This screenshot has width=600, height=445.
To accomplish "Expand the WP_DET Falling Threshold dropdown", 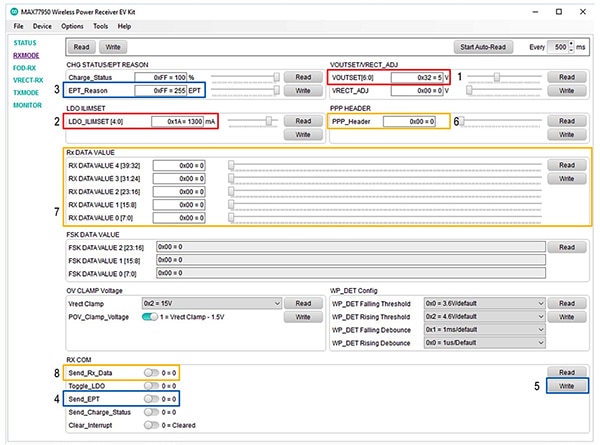I will tap(484, 302).
